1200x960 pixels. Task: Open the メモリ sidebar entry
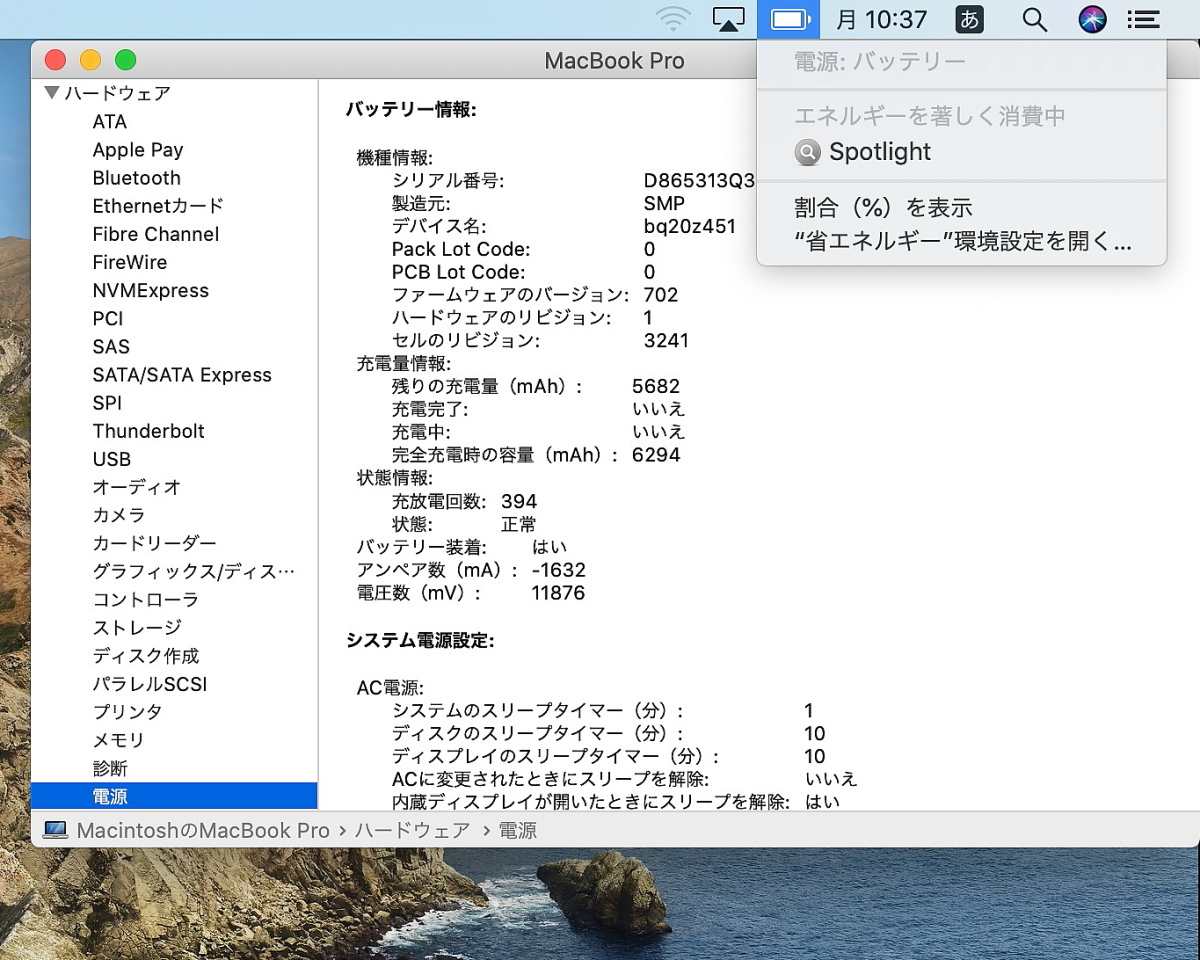(x=118, y=740)
